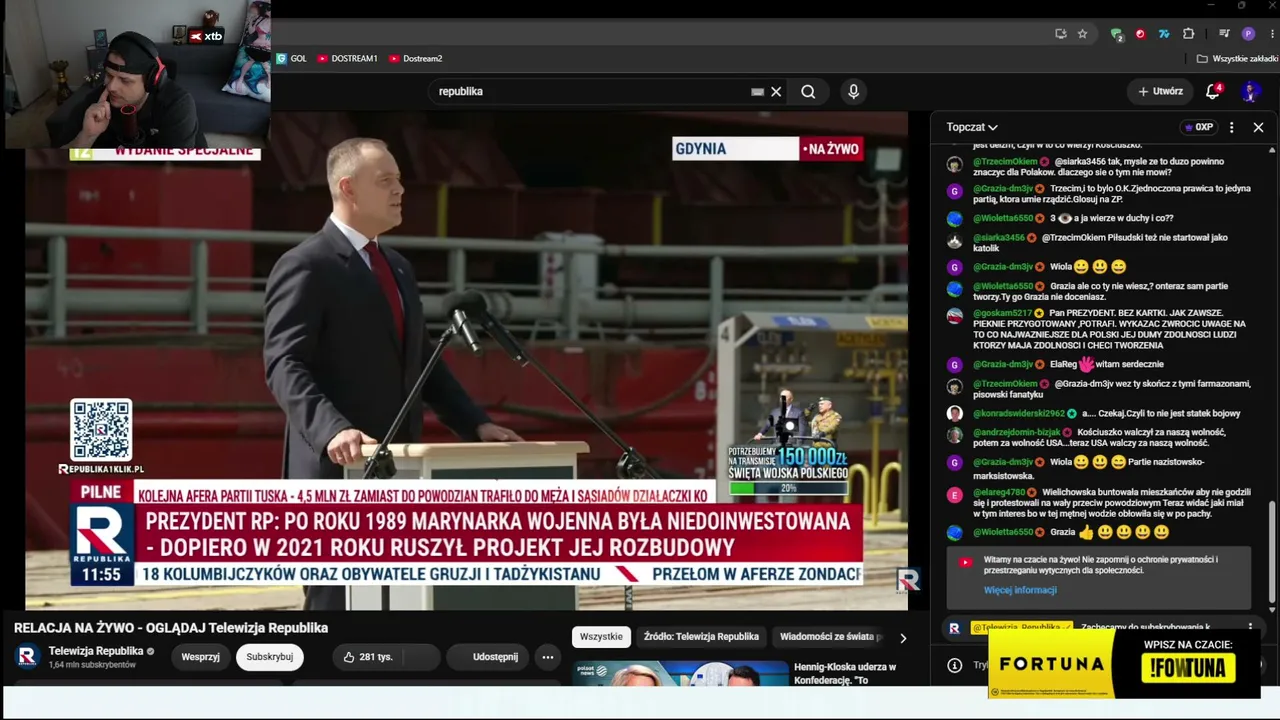Screen dimensions: 1280x720
Task: Open the media control icon in toolbar
Action: click(1224, 34)
